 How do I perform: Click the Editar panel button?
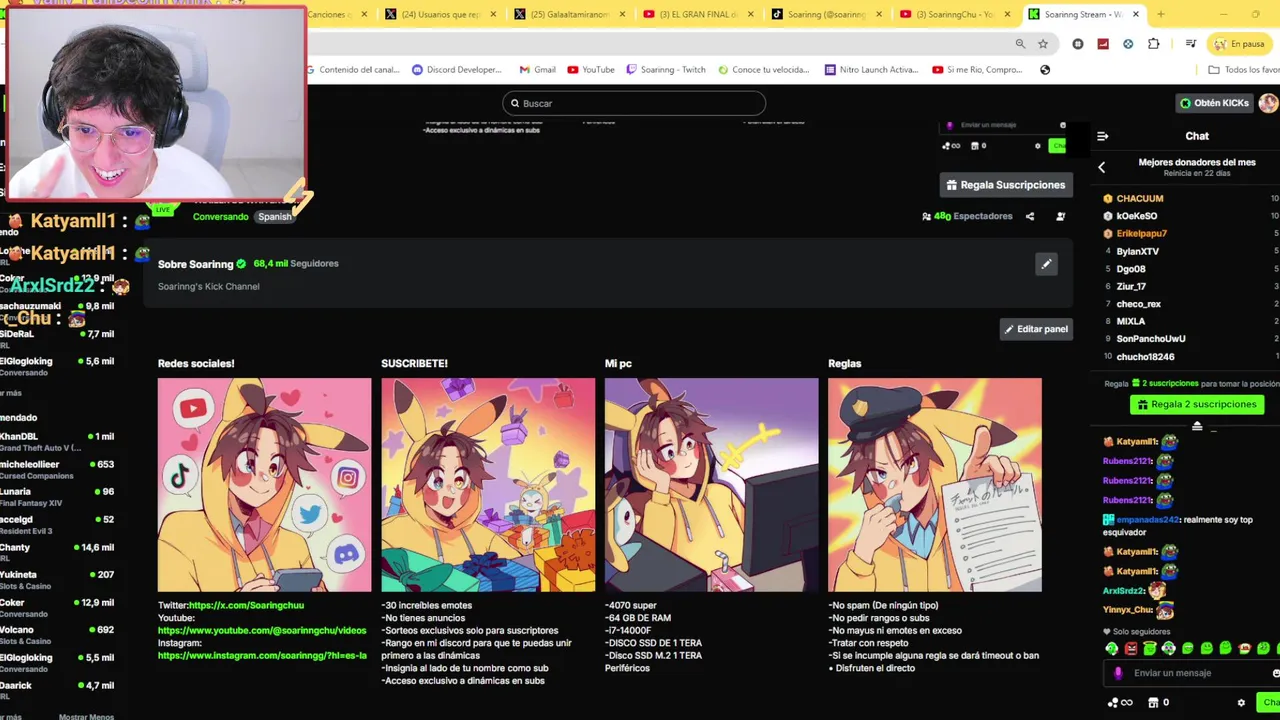[1036, 329]
